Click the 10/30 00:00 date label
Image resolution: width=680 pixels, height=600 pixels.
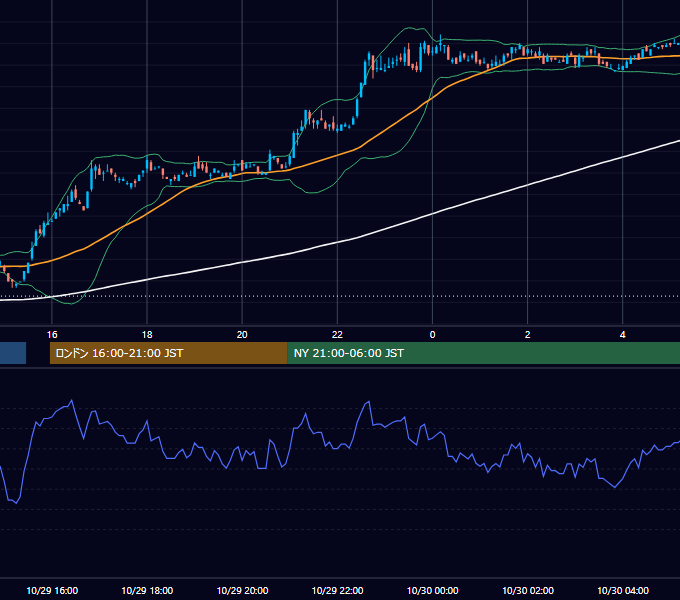pyautogui.click(x=432, y=590)
